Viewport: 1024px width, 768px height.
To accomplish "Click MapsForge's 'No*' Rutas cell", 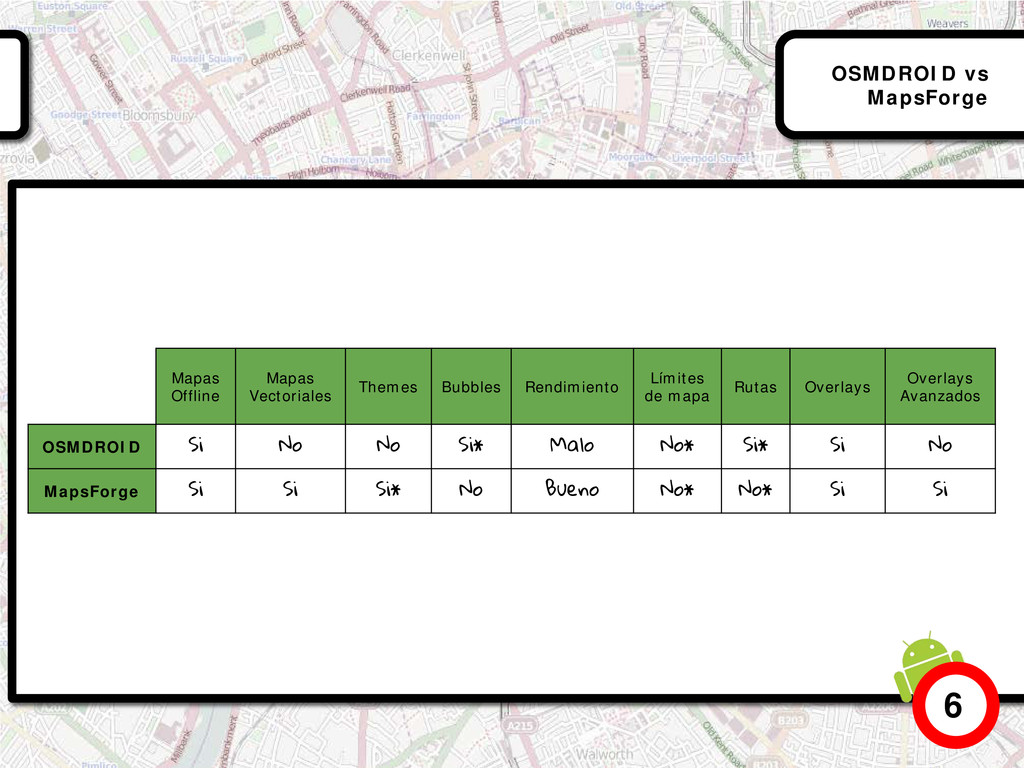I will [756, 490].
